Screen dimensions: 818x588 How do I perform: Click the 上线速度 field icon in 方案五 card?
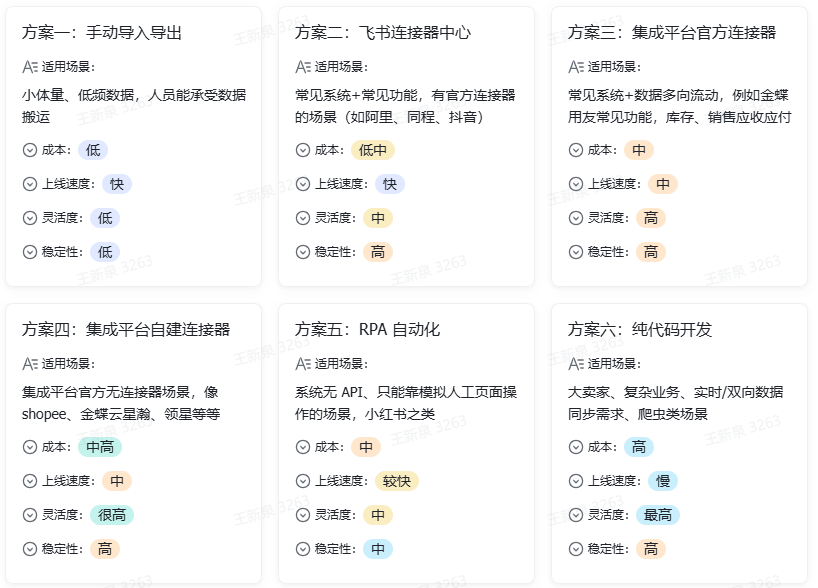(303, 481)
